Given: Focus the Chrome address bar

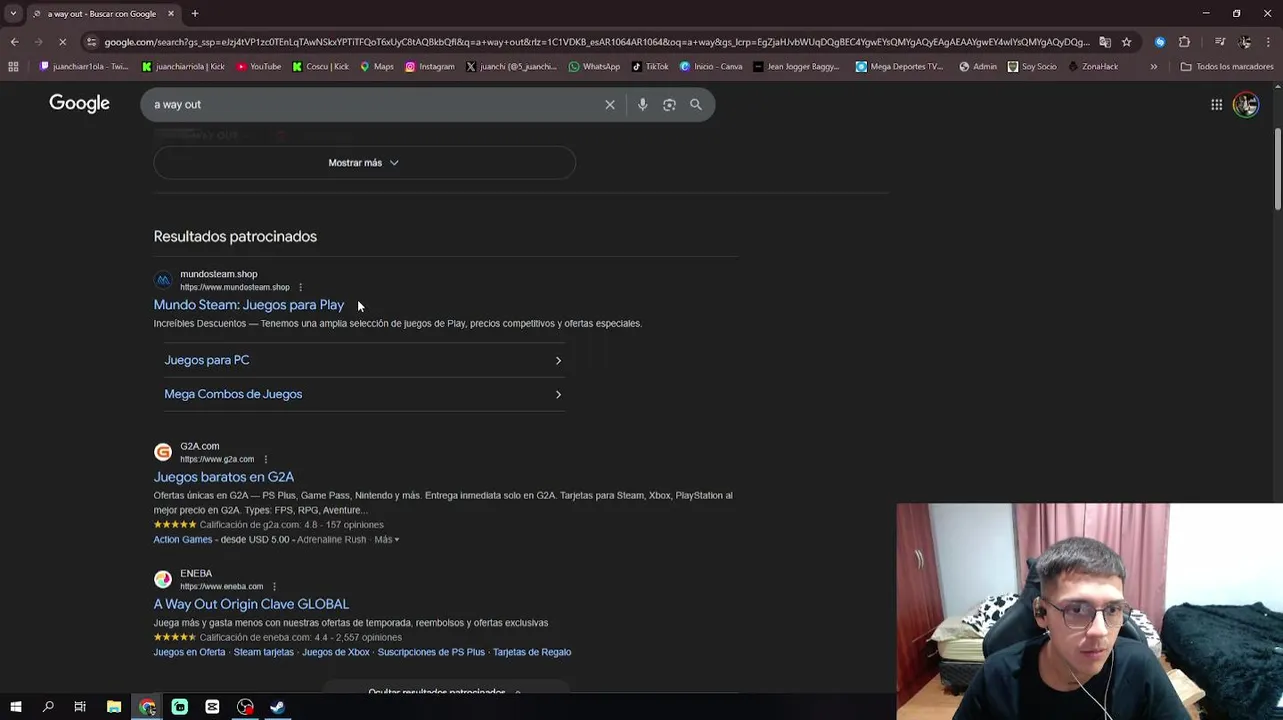Looking at the screenshot, I should tap(596, 42).
